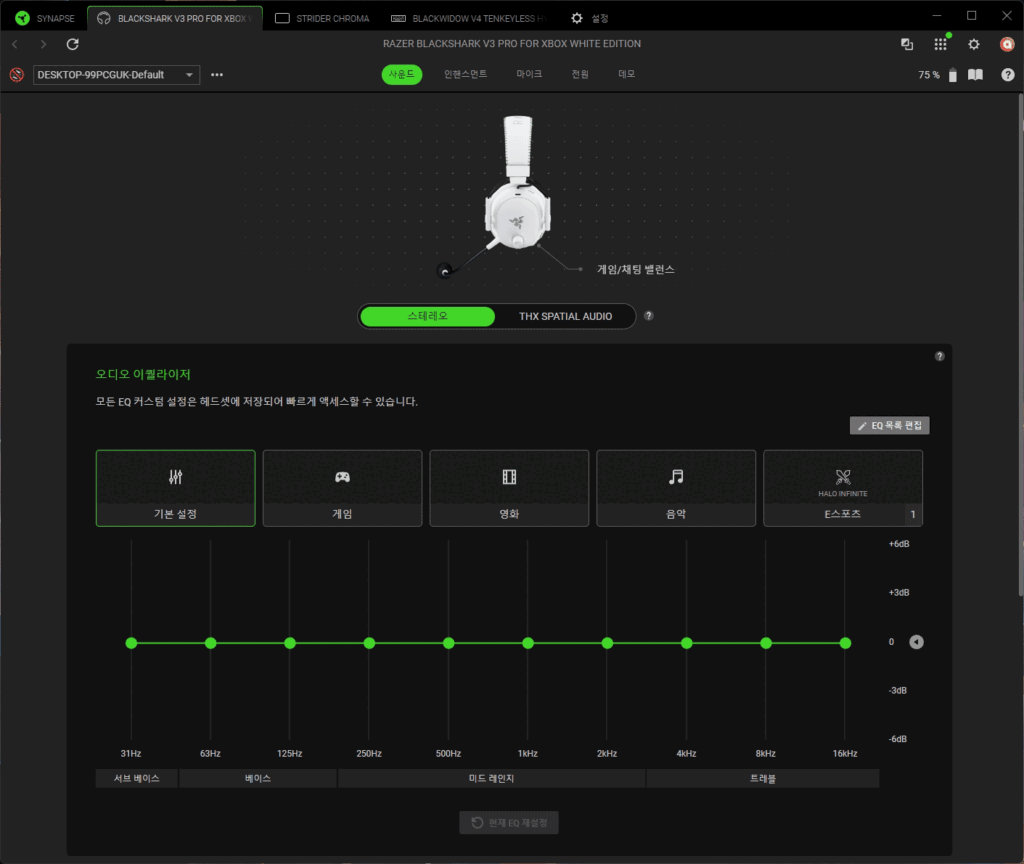Open the apps grid module icon
This screenshot has height=864, width=1024.
pyautogui.click(x=940, y=44)
